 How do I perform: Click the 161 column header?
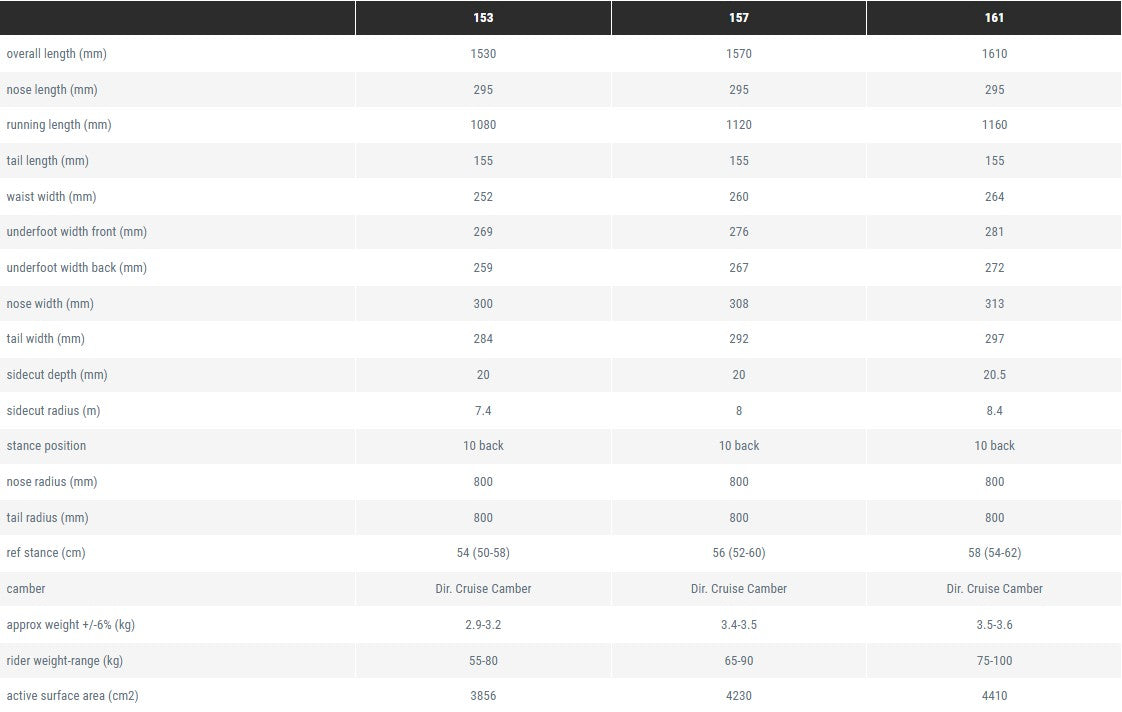point(994,18)
